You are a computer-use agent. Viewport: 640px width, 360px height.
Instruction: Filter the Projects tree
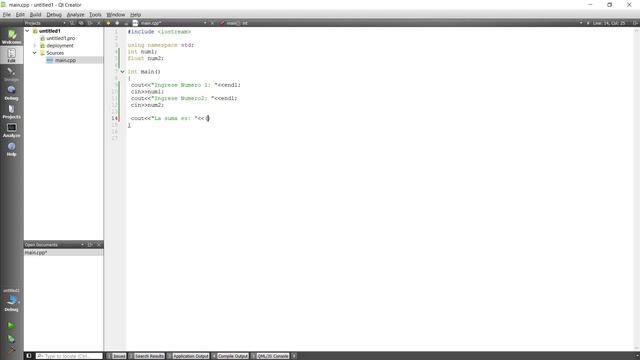pos(72,23)
